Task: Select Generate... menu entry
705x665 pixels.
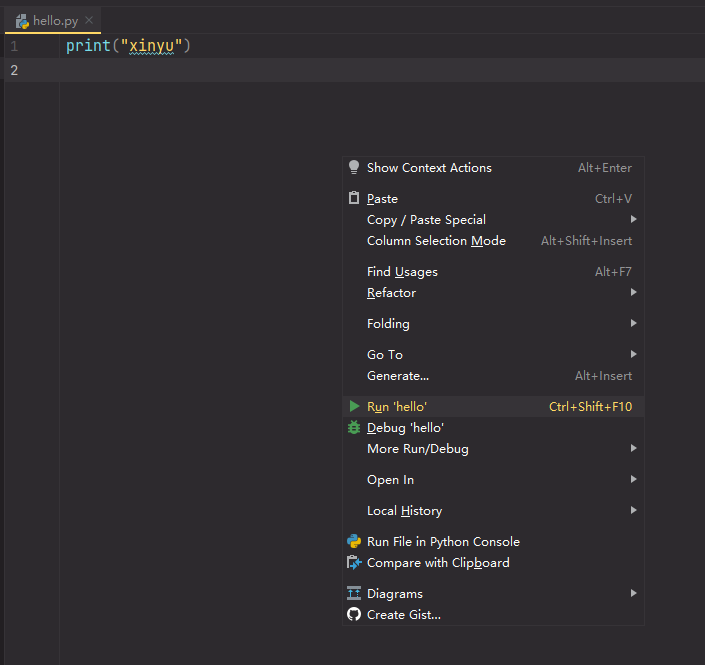Action: (x=494, y=375)
